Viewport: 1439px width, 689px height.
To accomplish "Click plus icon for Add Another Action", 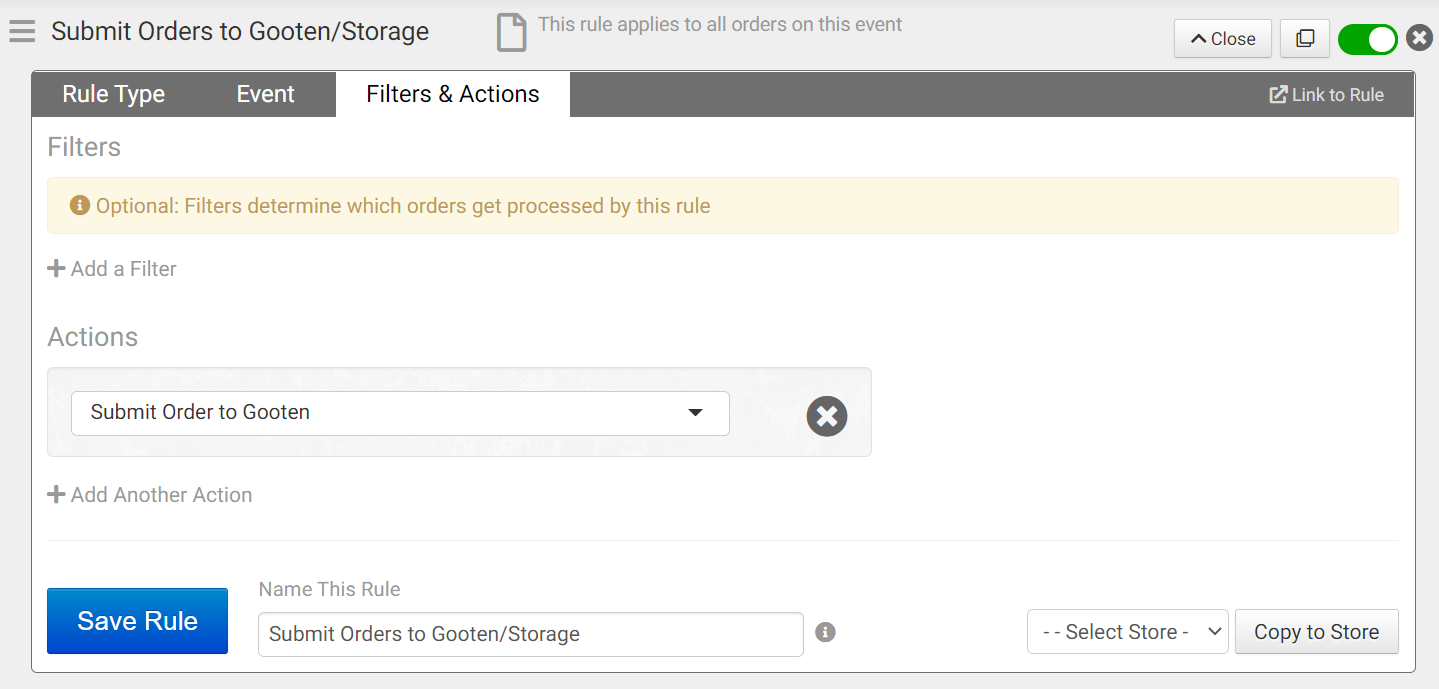I will click(57, 495).
